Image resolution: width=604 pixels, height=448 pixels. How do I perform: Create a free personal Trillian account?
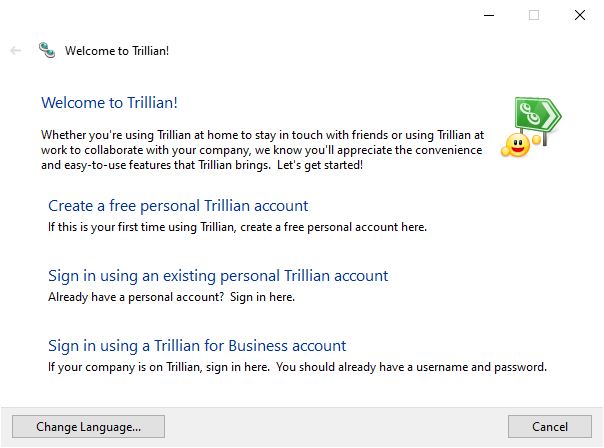pyautogui.click(x=178, y=206)
